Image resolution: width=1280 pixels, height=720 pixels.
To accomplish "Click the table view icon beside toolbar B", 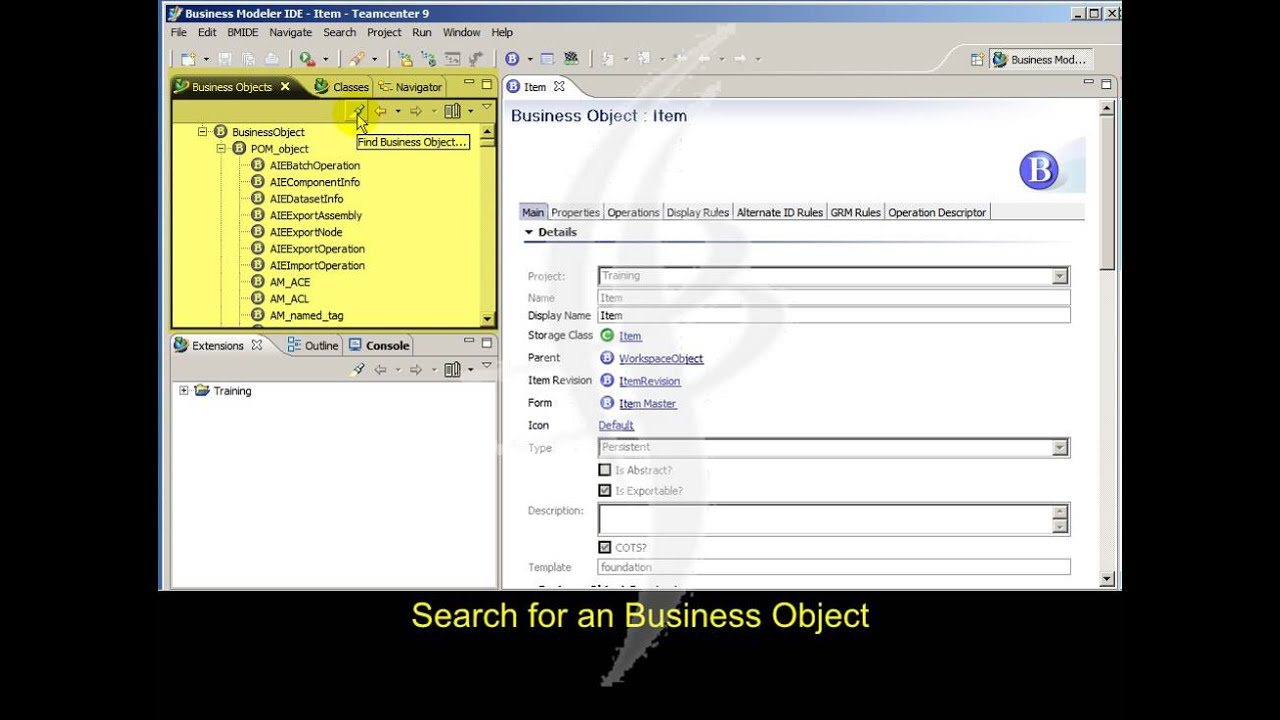I will (x=547, y=59).
